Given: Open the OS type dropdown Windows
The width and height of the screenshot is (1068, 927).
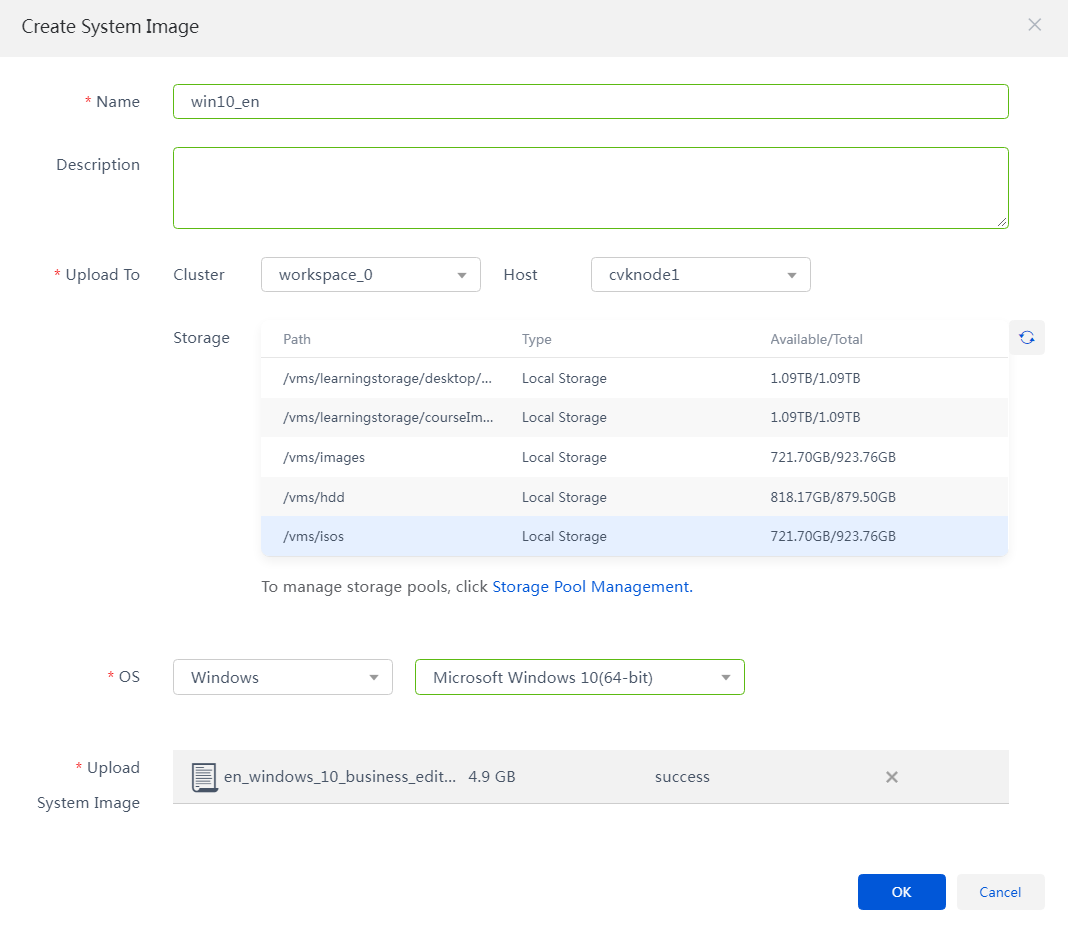Looking at the screenshot, I should (283, 677).
